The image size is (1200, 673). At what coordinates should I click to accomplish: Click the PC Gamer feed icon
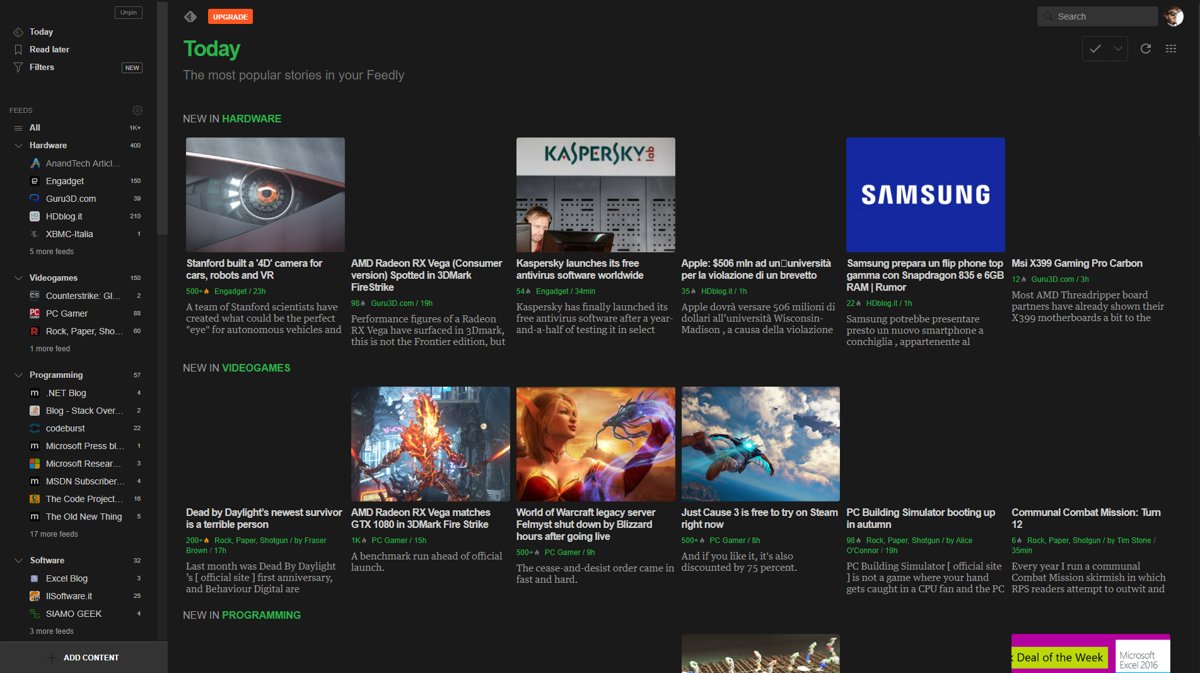(x=34, y=313)
